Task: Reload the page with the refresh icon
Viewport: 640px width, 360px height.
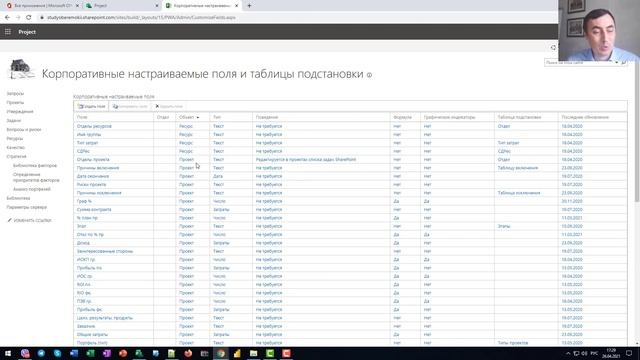Action: coord(29,18)
